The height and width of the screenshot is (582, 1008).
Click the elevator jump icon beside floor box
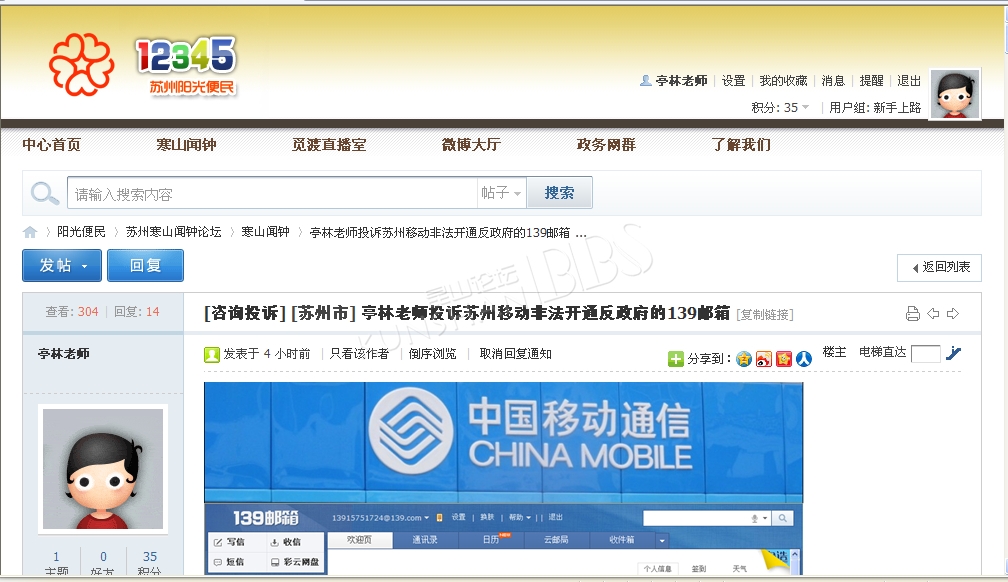click(x=953, y=353)
